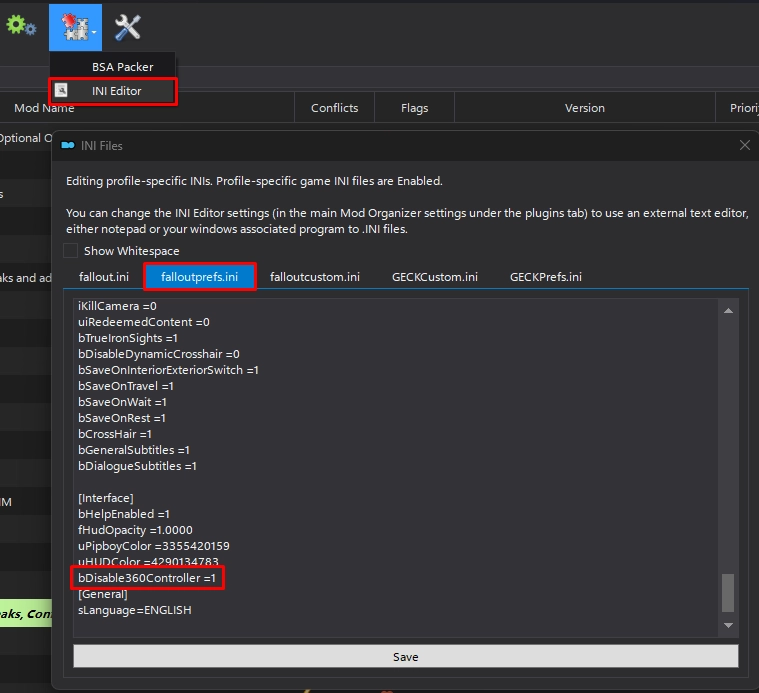The image size is (759, 693).
Task: Switch to the fallout.ini tab
Action: [104, 277]
